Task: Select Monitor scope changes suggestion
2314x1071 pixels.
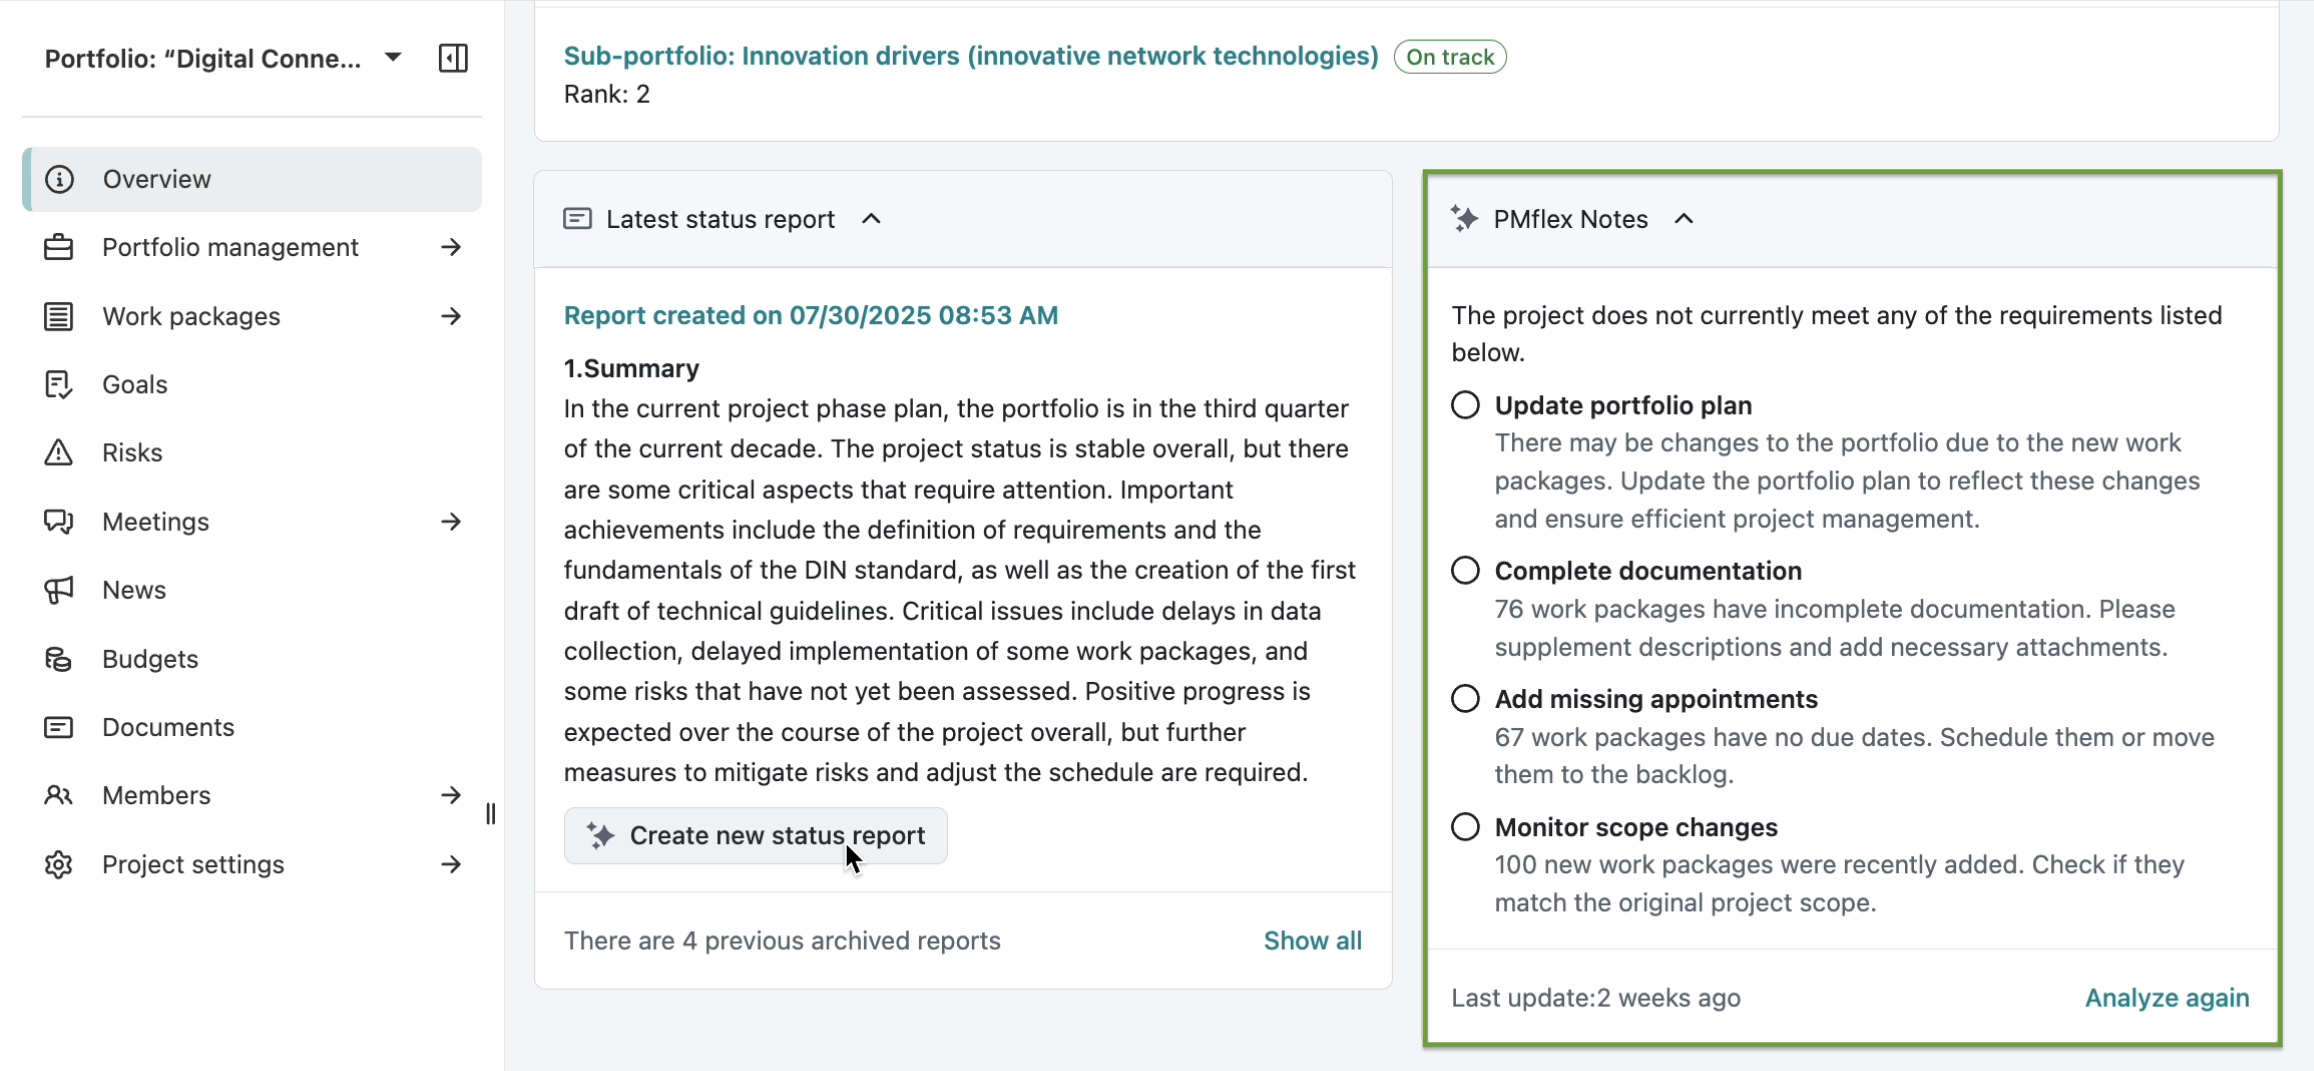Action: pos(1464,826)
